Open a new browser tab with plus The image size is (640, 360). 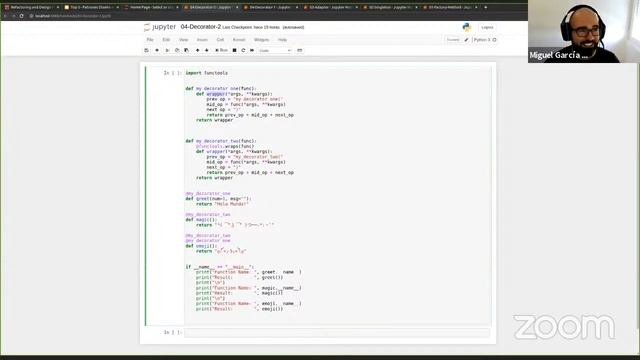click(x=485, y=7)
